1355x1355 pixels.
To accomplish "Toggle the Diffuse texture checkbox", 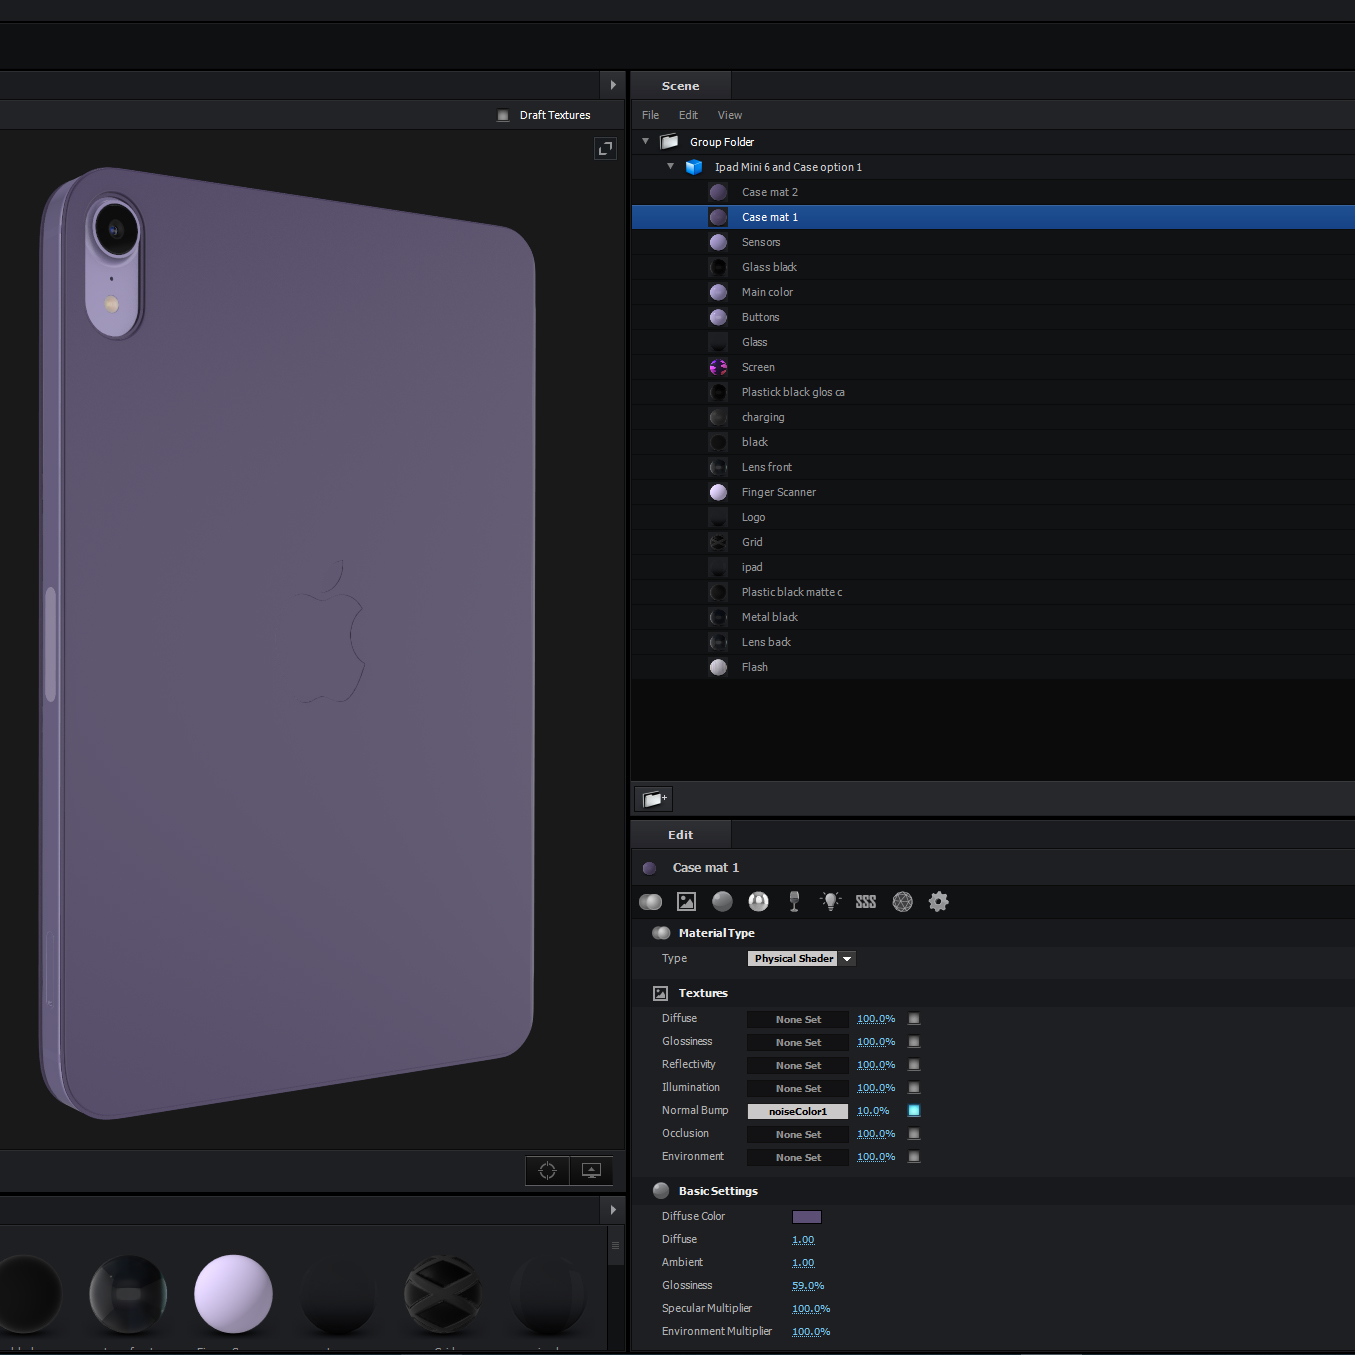I will point(914,1019).
